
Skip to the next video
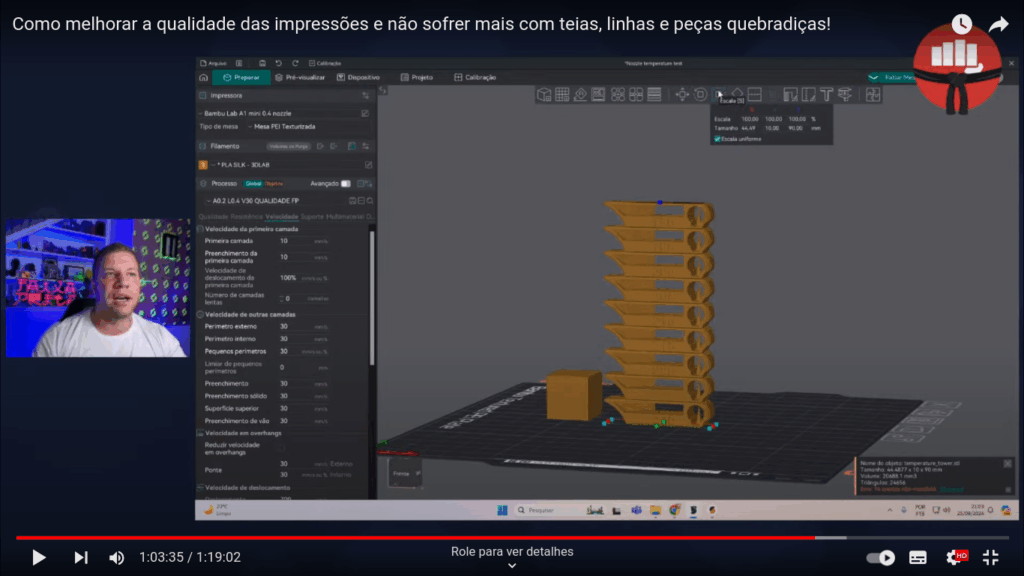tap(81, 557)
